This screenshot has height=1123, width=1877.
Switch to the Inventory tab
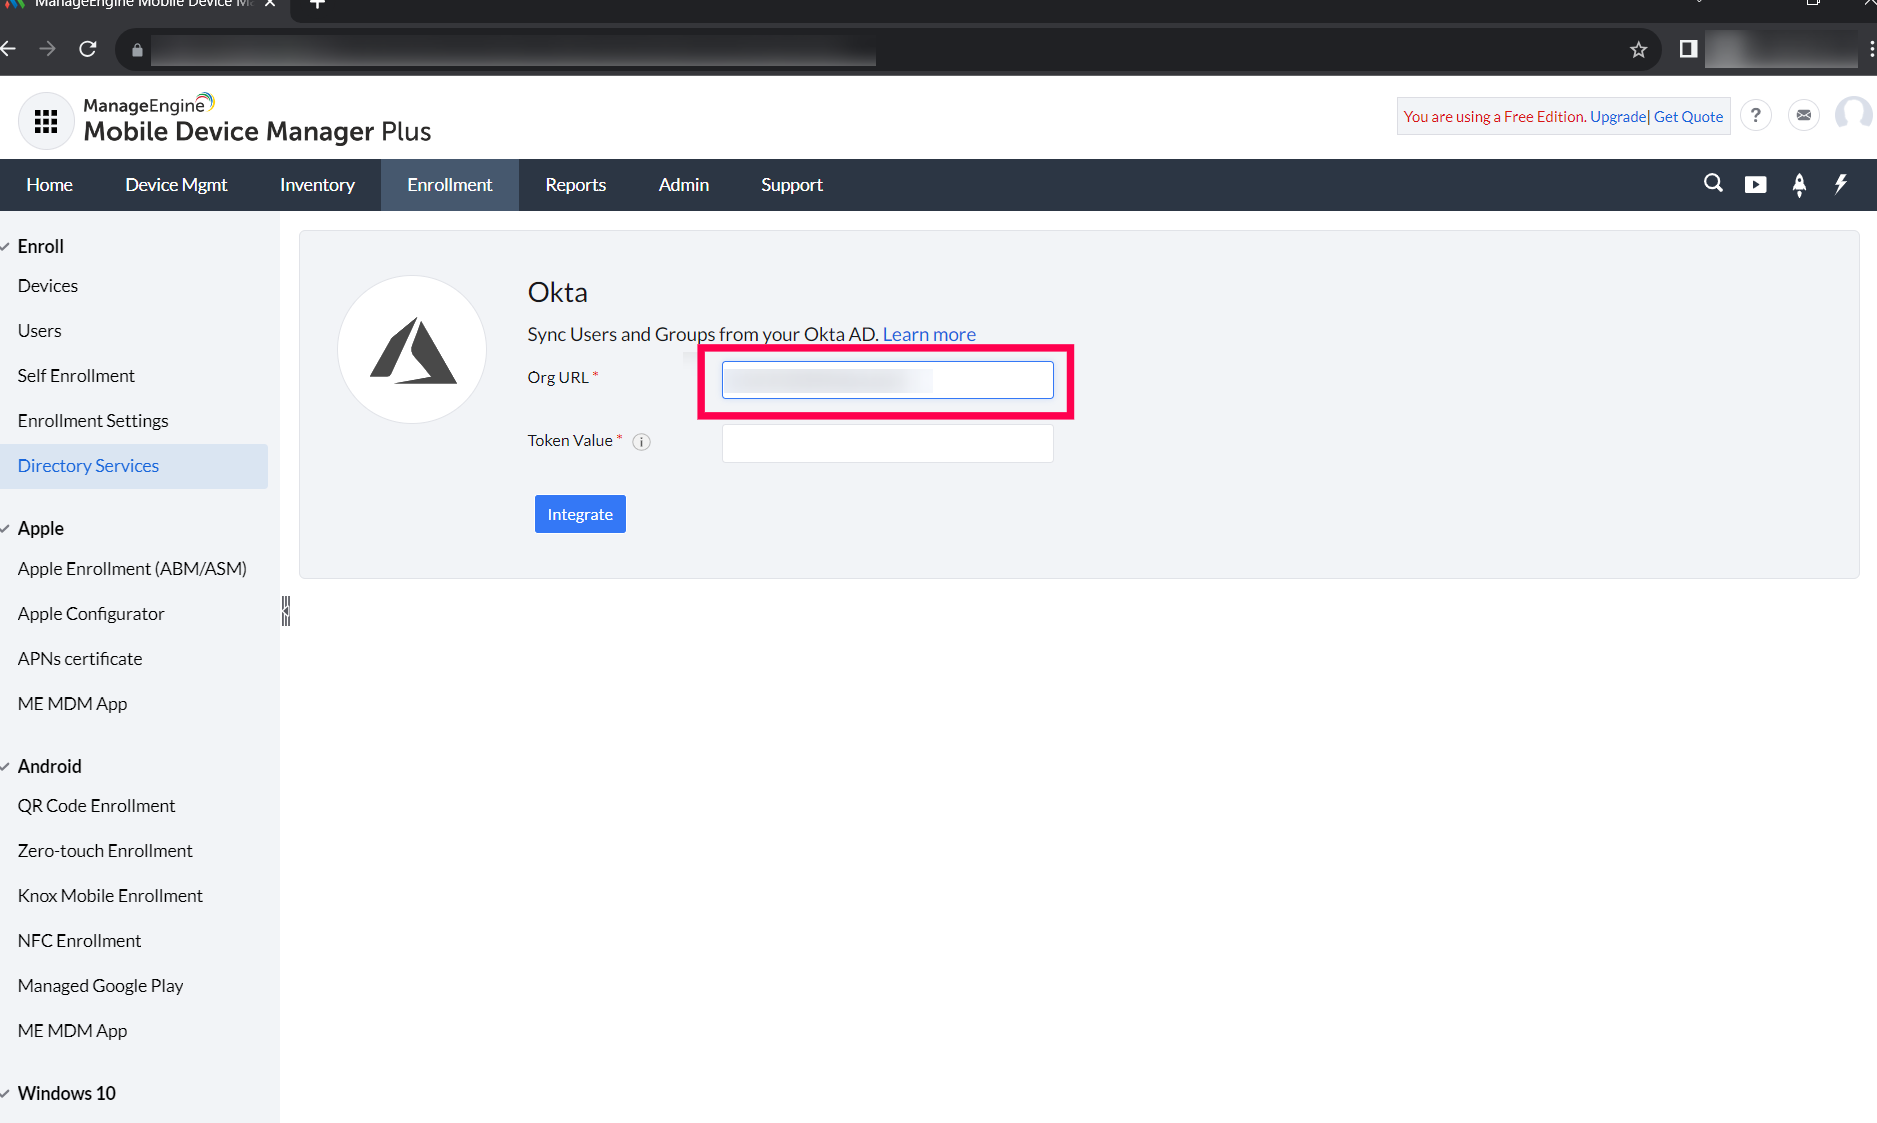pyautogui.click(x=317, y=185)
